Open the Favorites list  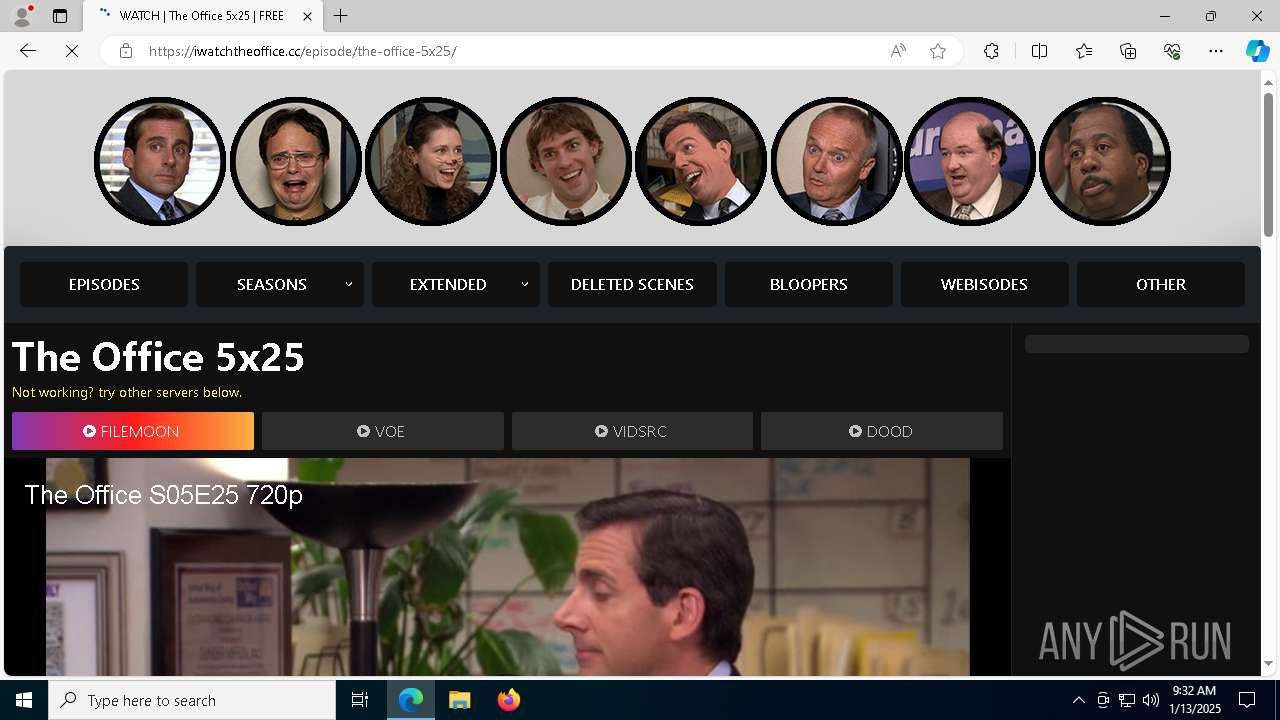[x=1084, y=51]
